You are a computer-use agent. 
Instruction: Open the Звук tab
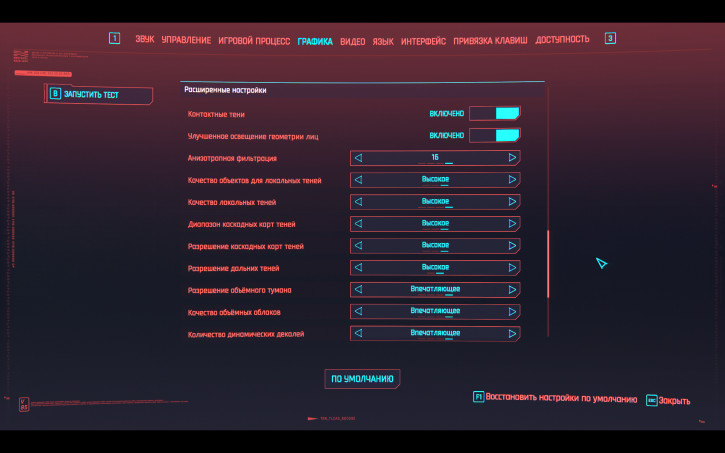pyautogui.click(x=145, y=39)
